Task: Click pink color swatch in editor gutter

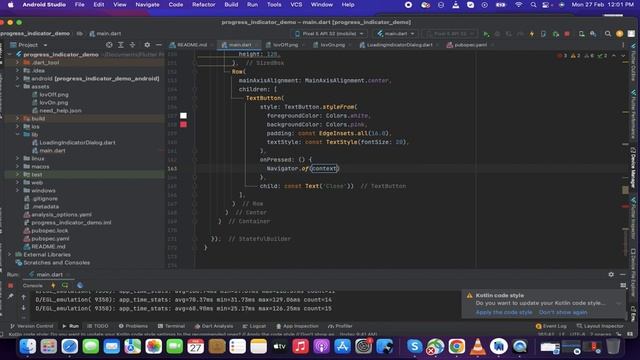Action: [x=183, y=124]
